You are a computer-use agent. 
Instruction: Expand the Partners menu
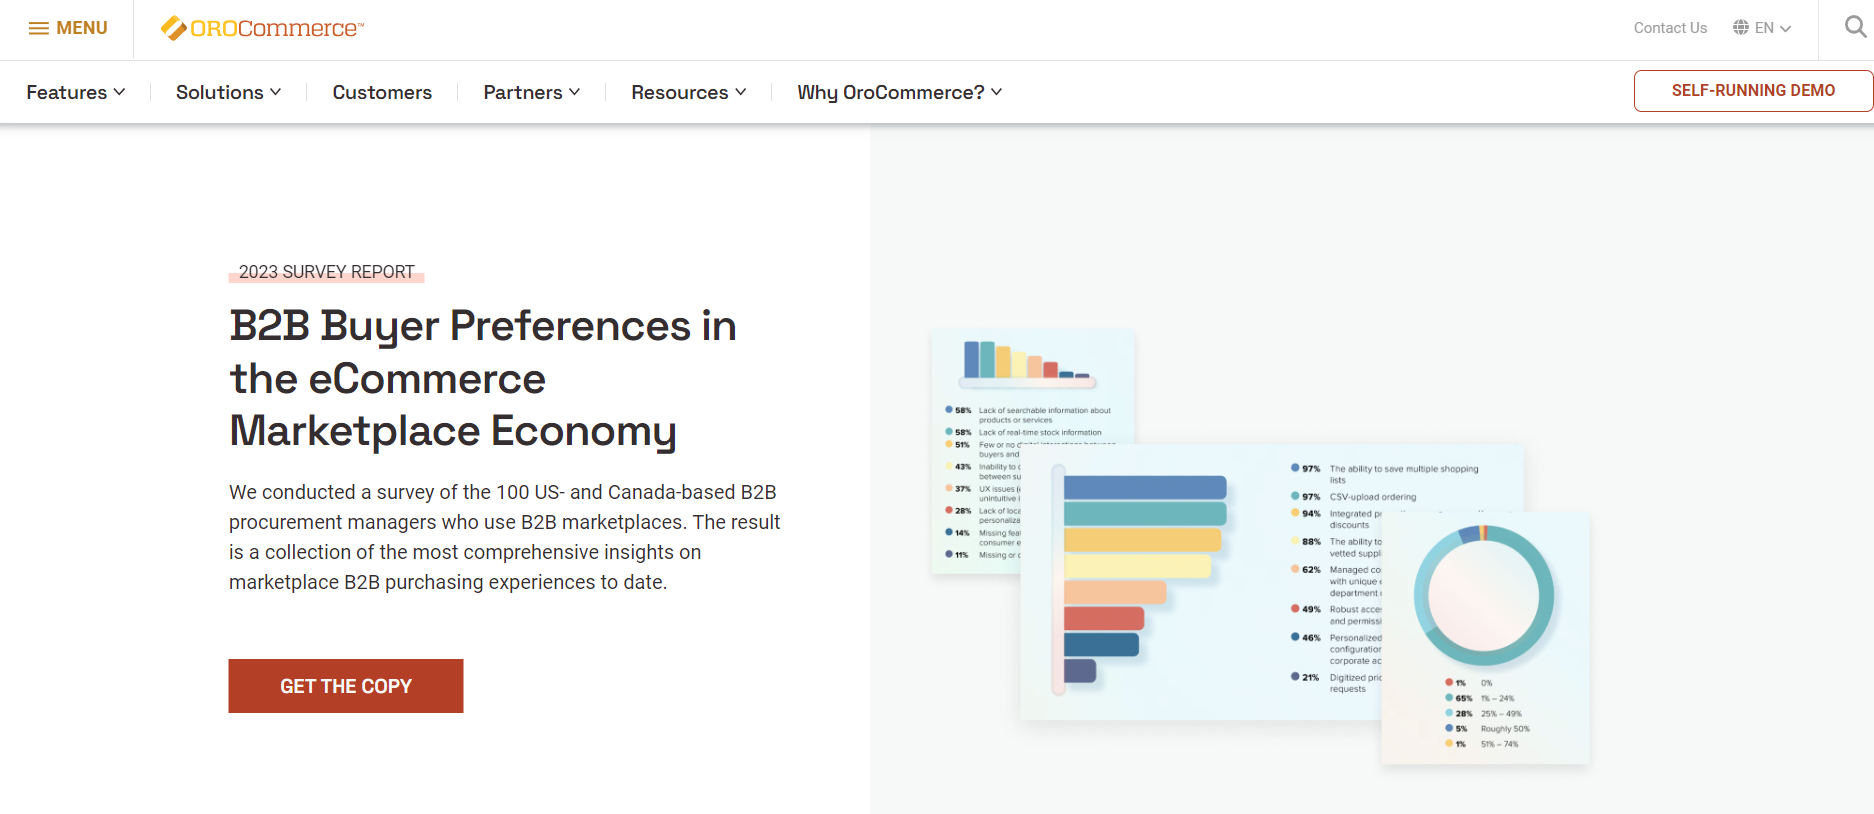pyautogui.click(x=532, y=92)
